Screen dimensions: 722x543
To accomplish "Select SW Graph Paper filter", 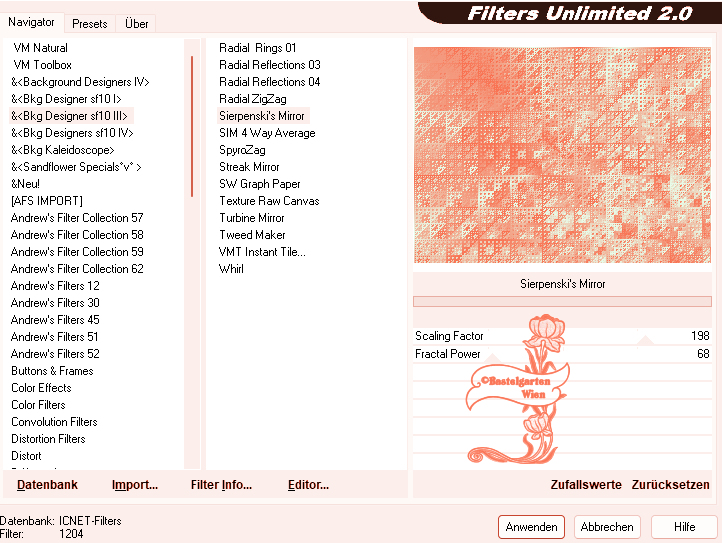I will click(260, 184).
